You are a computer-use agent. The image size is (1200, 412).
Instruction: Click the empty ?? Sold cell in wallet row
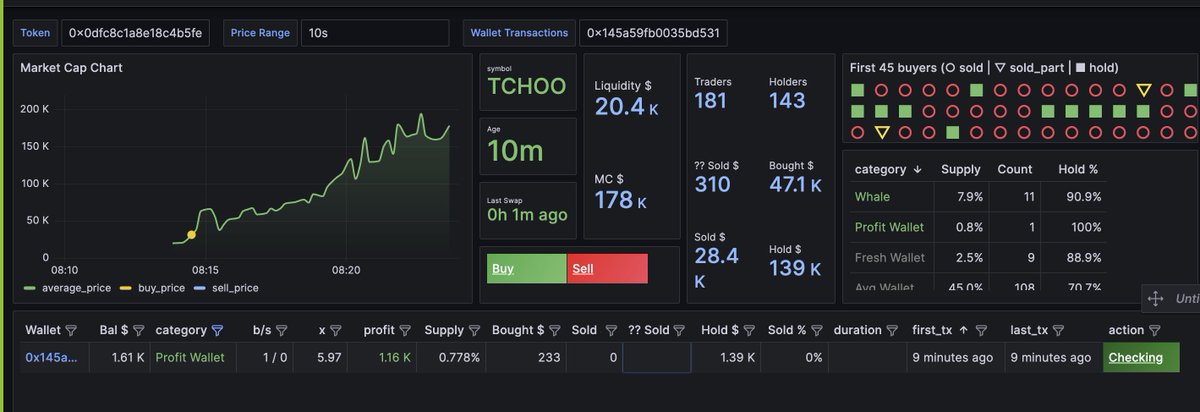656,357
